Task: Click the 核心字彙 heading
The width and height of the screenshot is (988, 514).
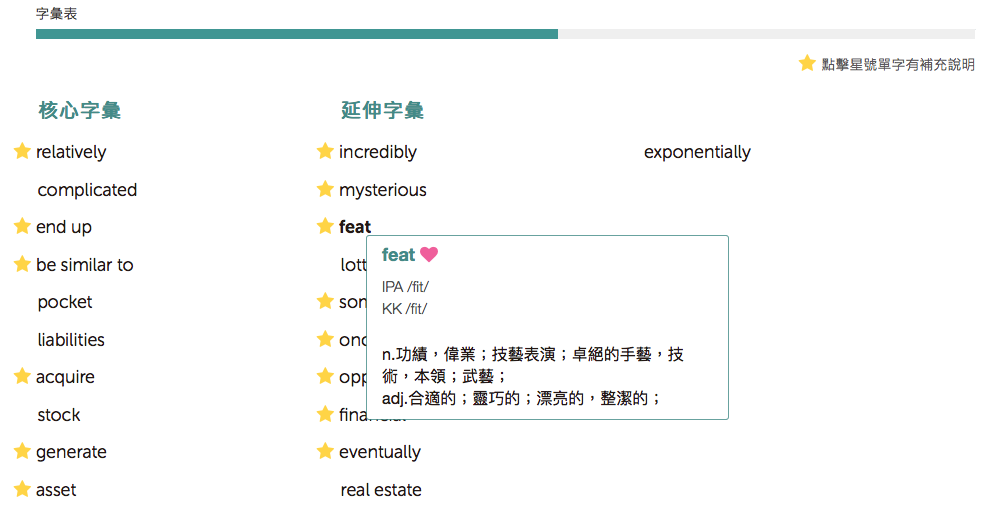Action: coord(80,110)
